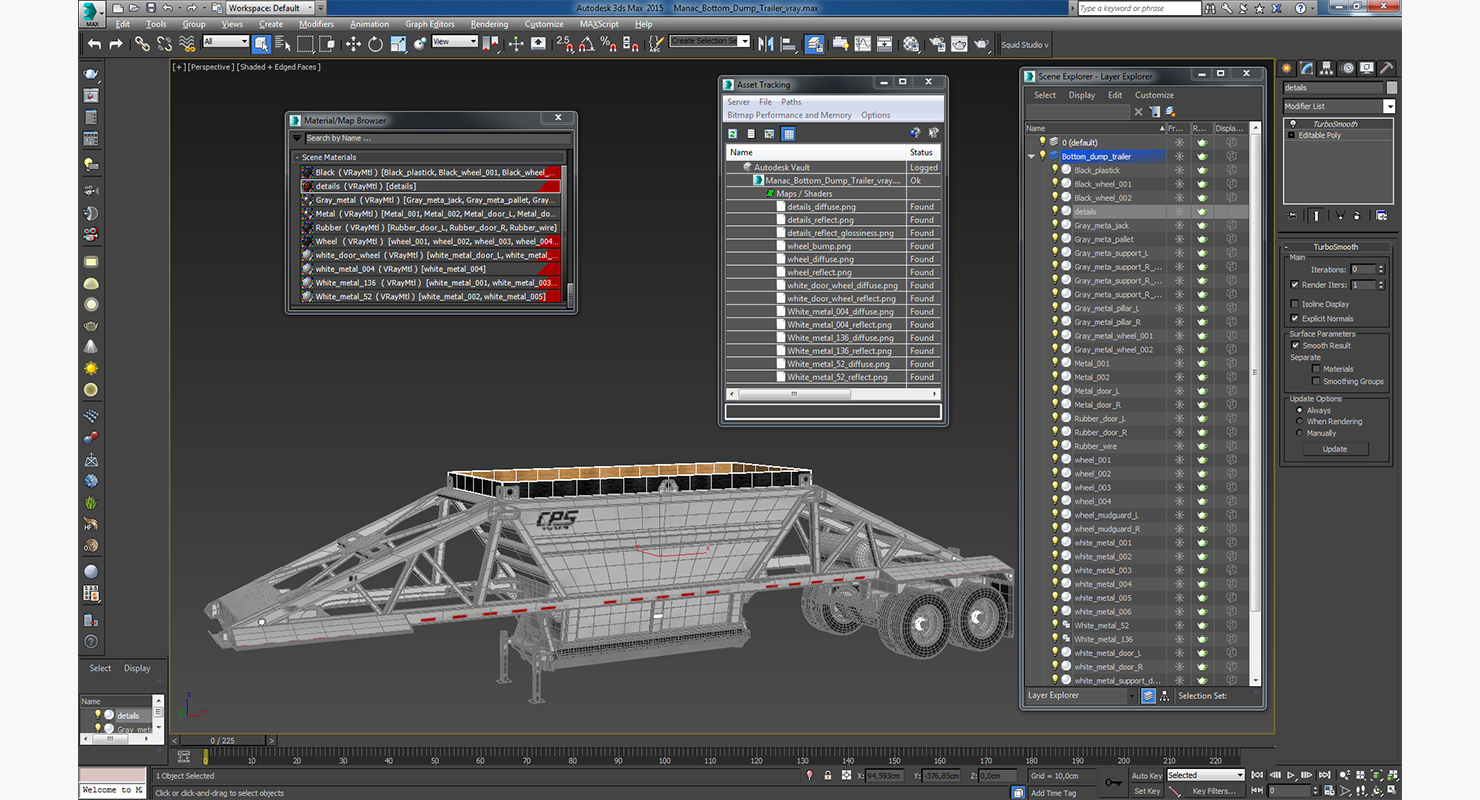This screenshot has width=1480, height=800.
Task: Toggle the Smooth Result checkbox
Action: pyautogui.click(x=1295, y=345)
